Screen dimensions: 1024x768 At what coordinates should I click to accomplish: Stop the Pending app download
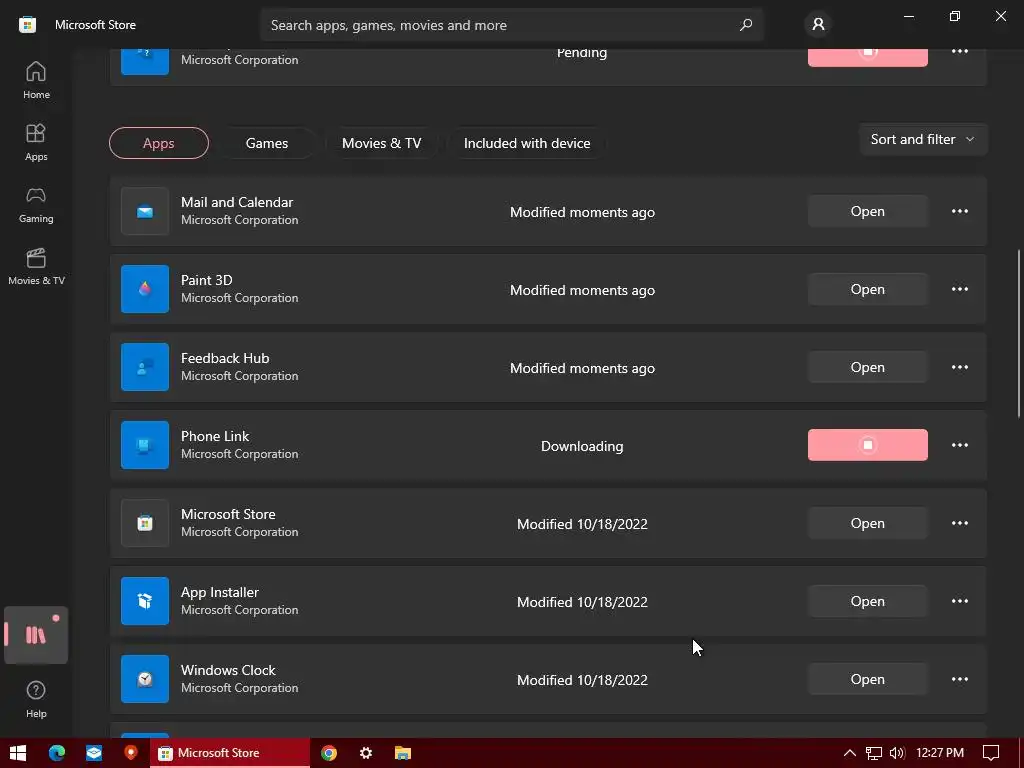click(x=867, y=57)
